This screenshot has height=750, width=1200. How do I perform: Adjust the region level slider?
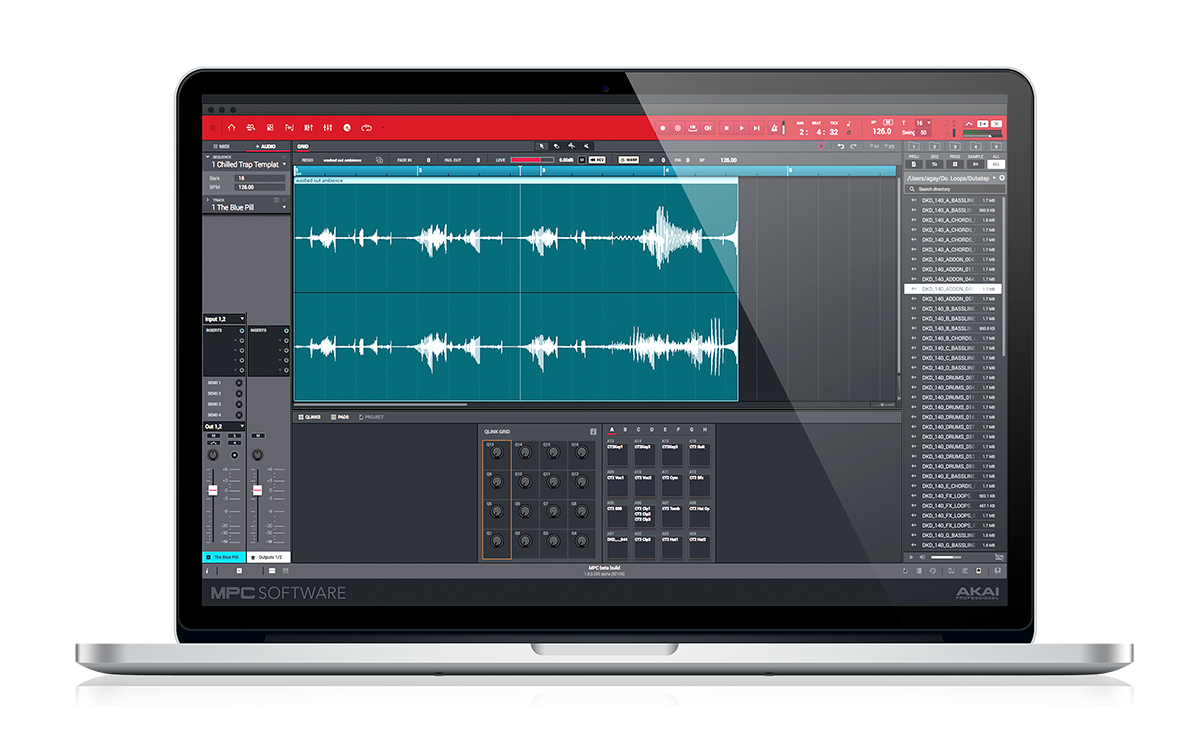pos(532,159)
